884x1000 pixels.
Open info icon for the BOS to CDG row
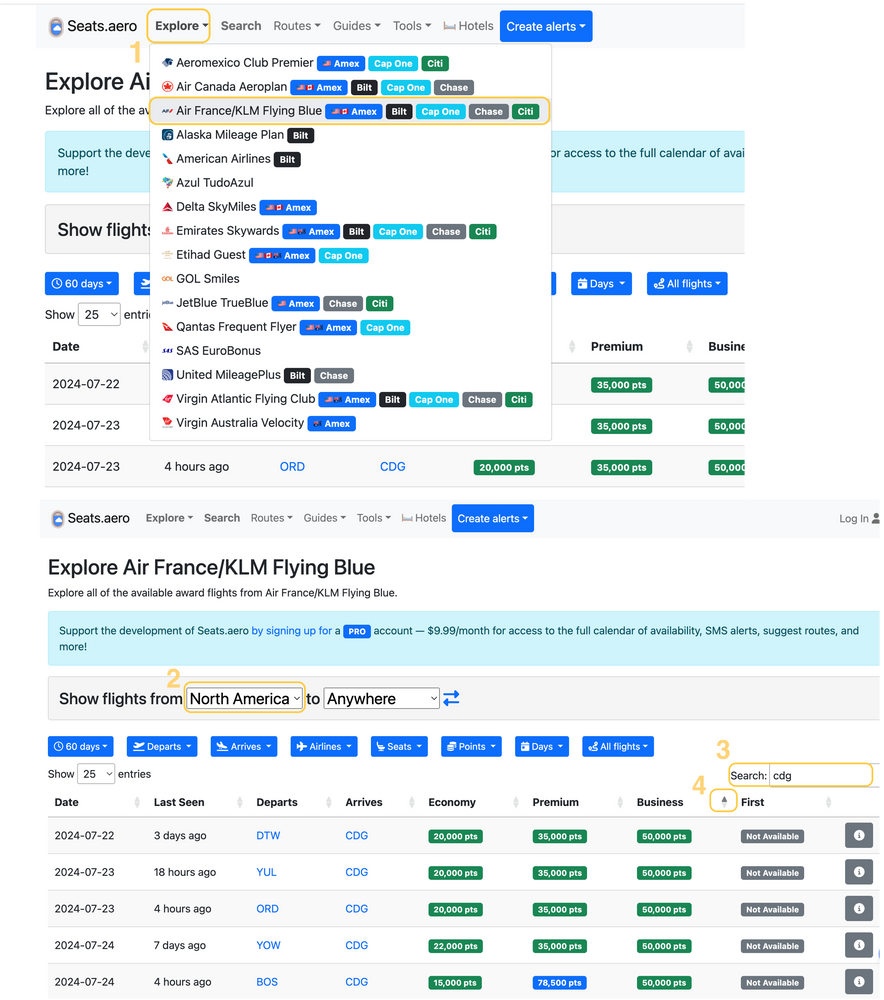(x=858, y=982)
